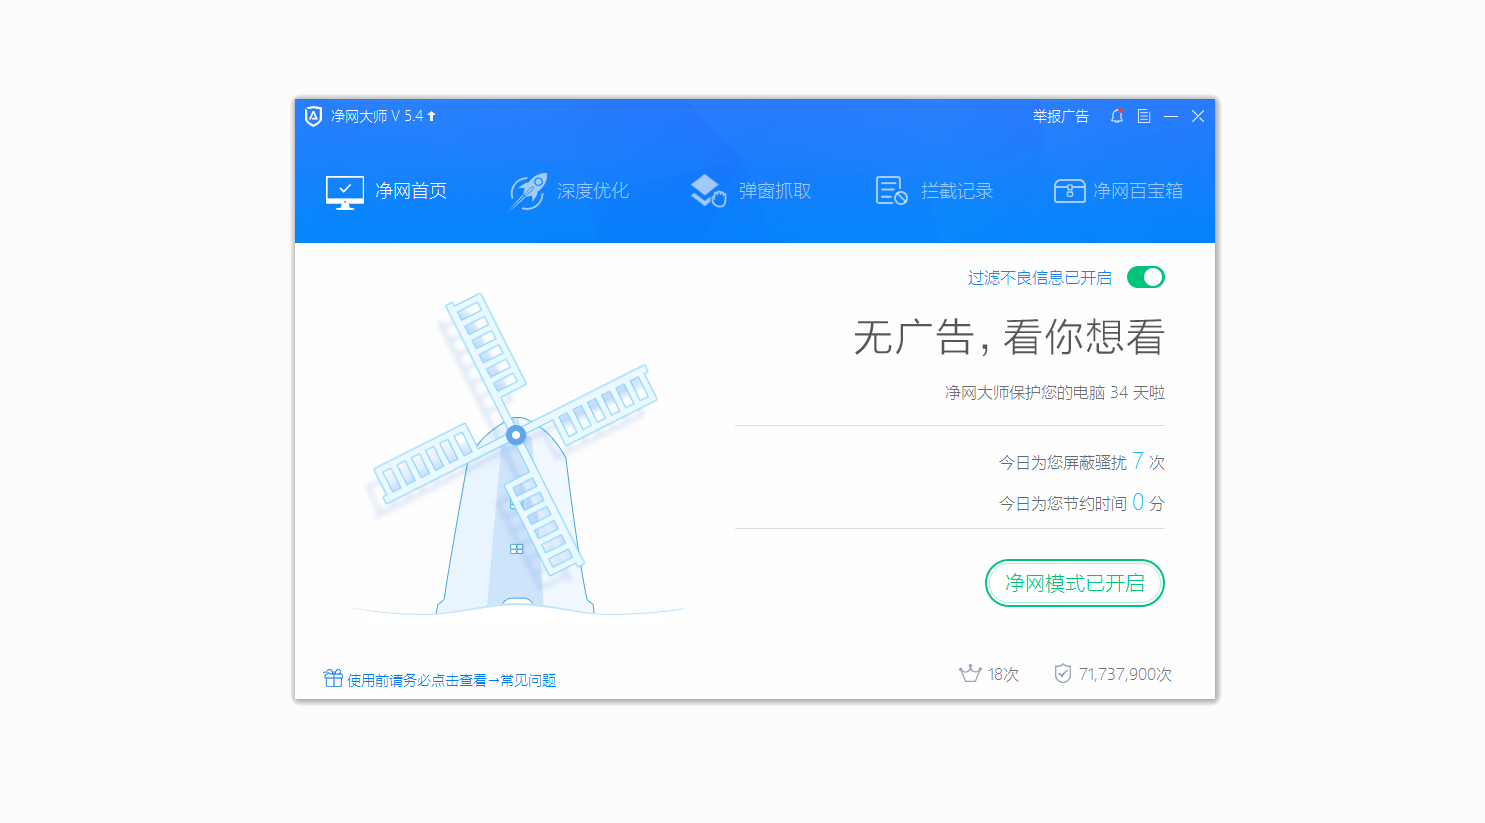The width and height of the screenshot is (1485, 823).
Task: Click the version upgrade arrow icon
Action: (x=431, y=116)
